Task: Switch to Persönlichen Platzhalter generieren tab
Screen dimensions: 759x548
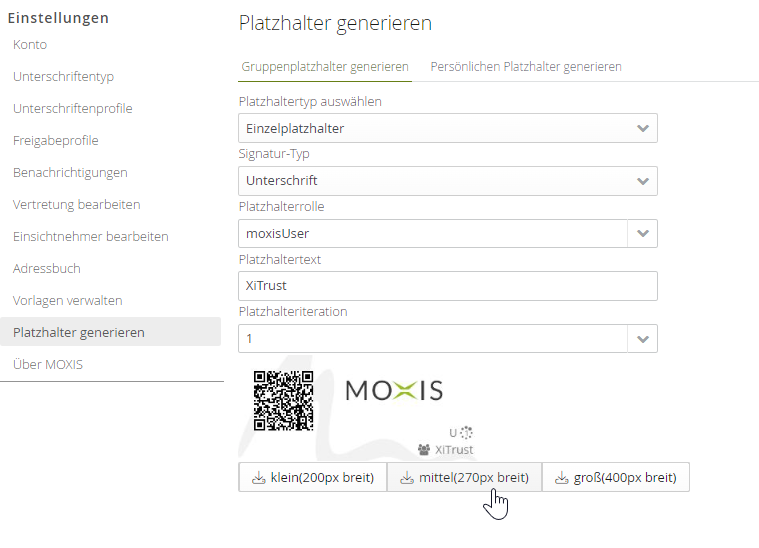Action: click(x=526, y=67)
